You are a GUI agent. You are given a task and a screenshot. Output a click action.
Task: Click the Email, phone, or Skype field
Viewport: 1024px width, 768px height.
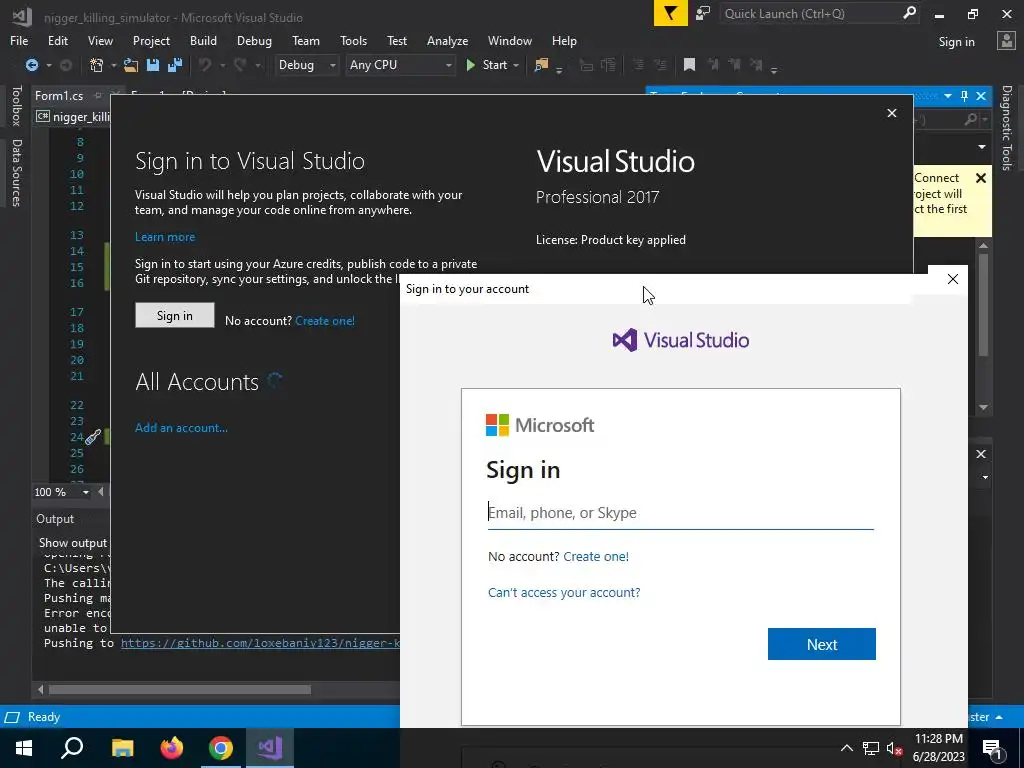(x=680, y=513)
